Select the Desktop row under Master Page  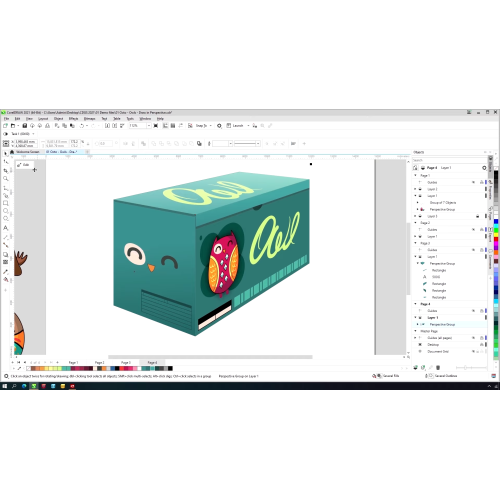click(450, 345)
